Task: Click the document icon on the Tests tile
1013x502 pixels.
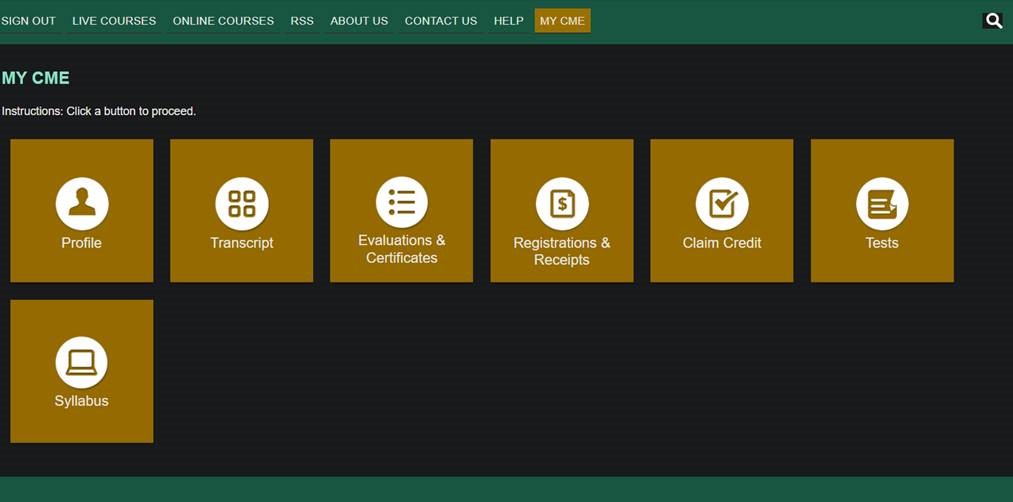Action: pos(882,204)
